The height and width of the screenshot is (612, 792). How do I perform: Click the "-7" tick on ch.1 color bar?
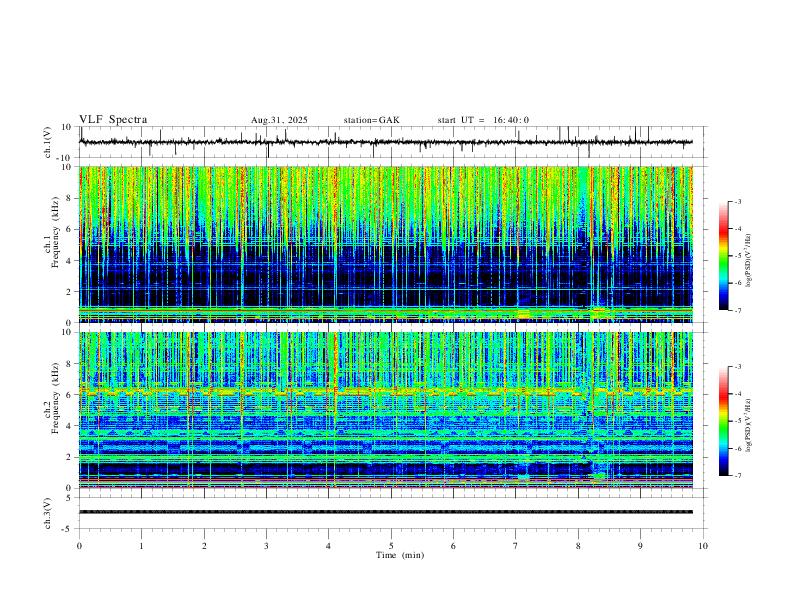click(737, 311)
